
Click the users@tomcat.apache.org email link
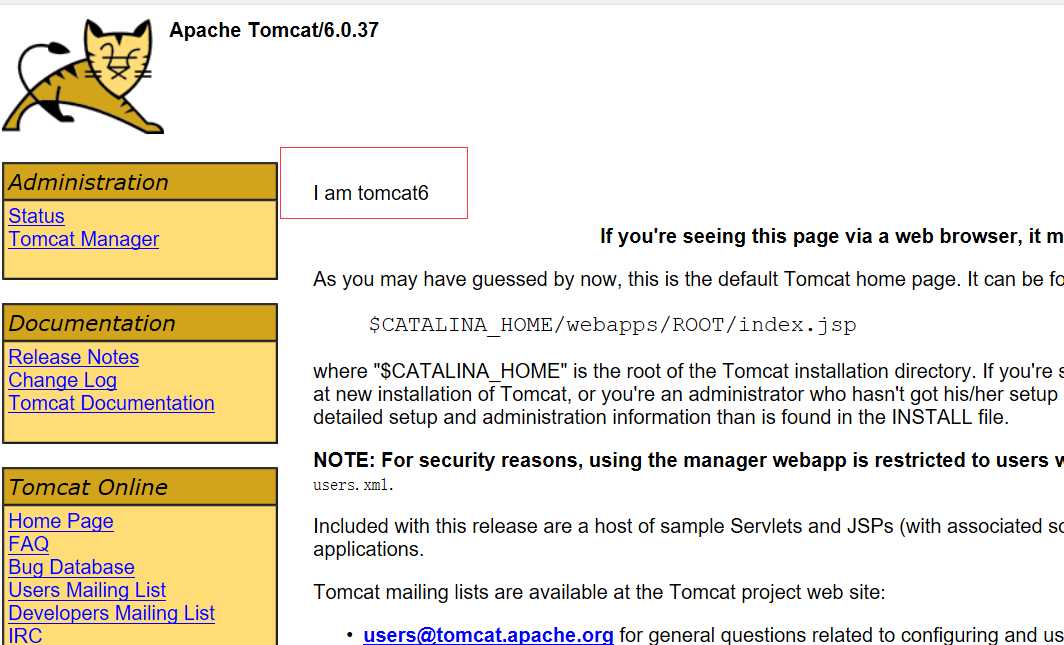489,636
